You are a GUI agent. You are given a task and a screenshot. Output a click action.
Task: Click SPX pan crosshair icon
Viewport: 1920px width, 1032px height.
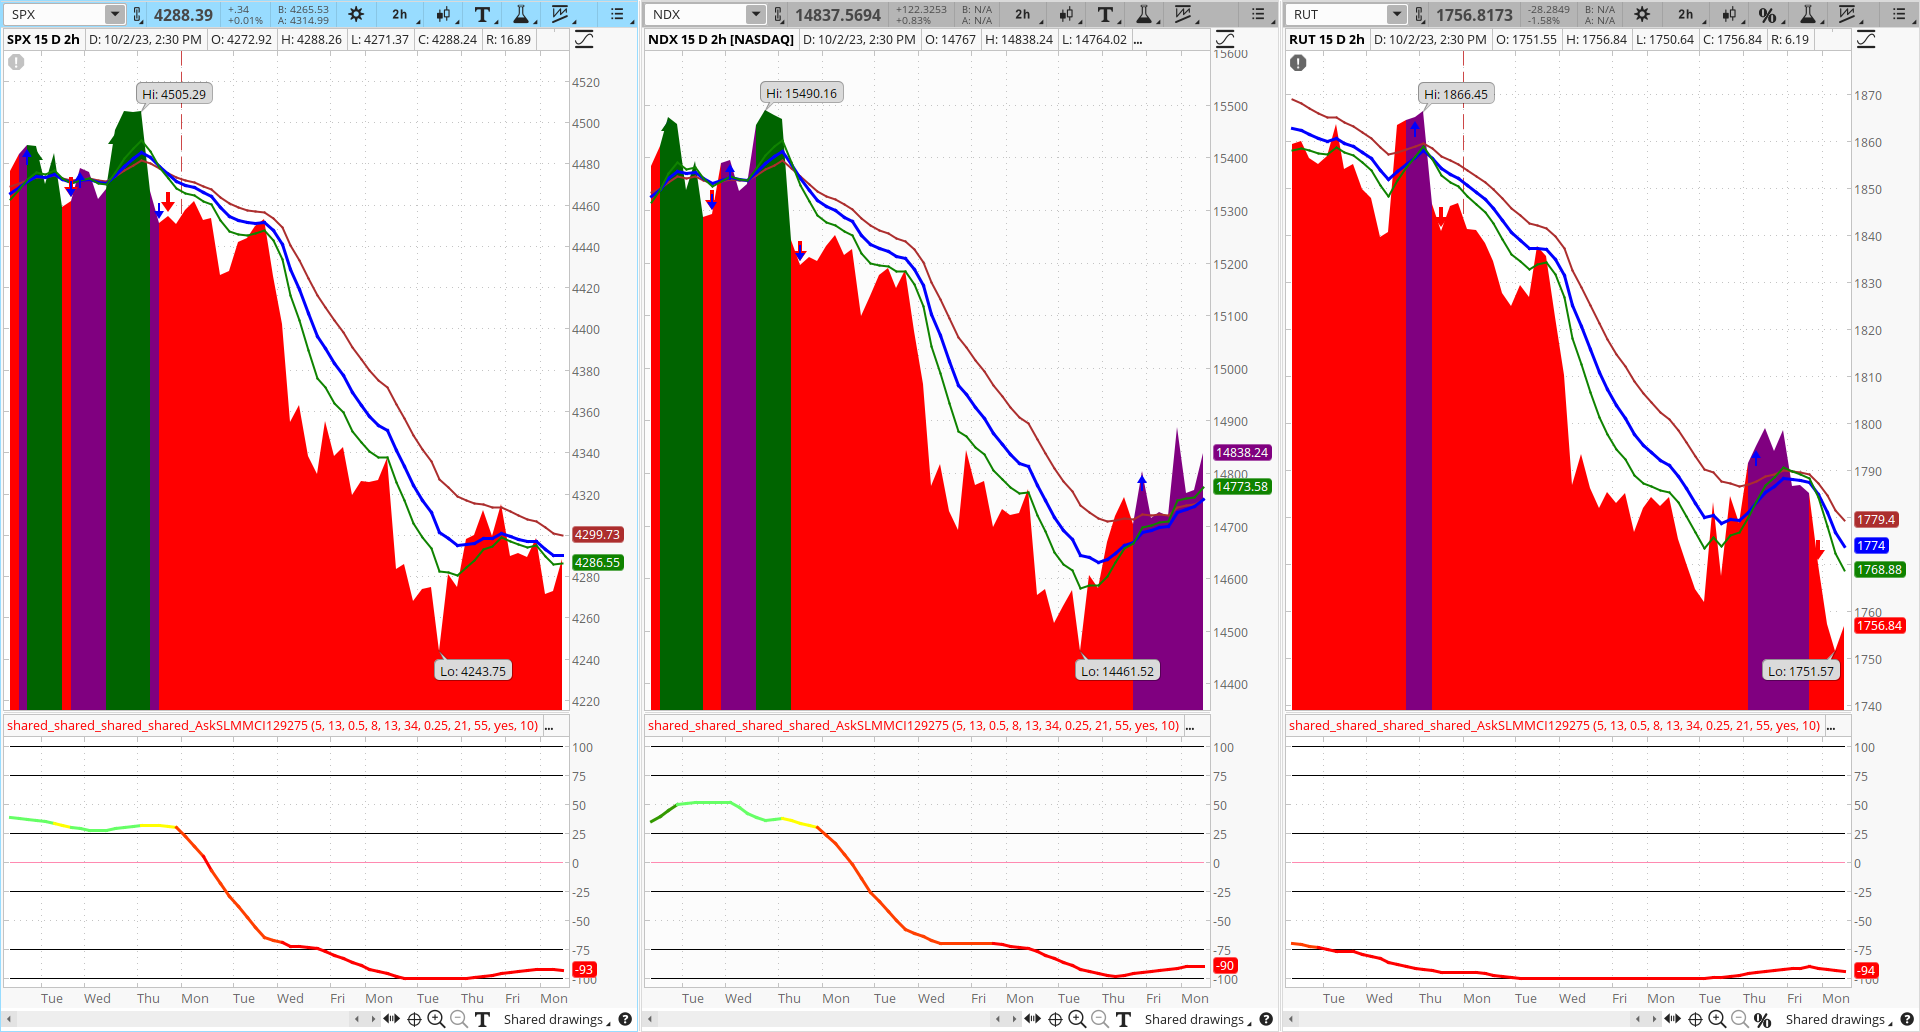click(x=414, y=1020)
